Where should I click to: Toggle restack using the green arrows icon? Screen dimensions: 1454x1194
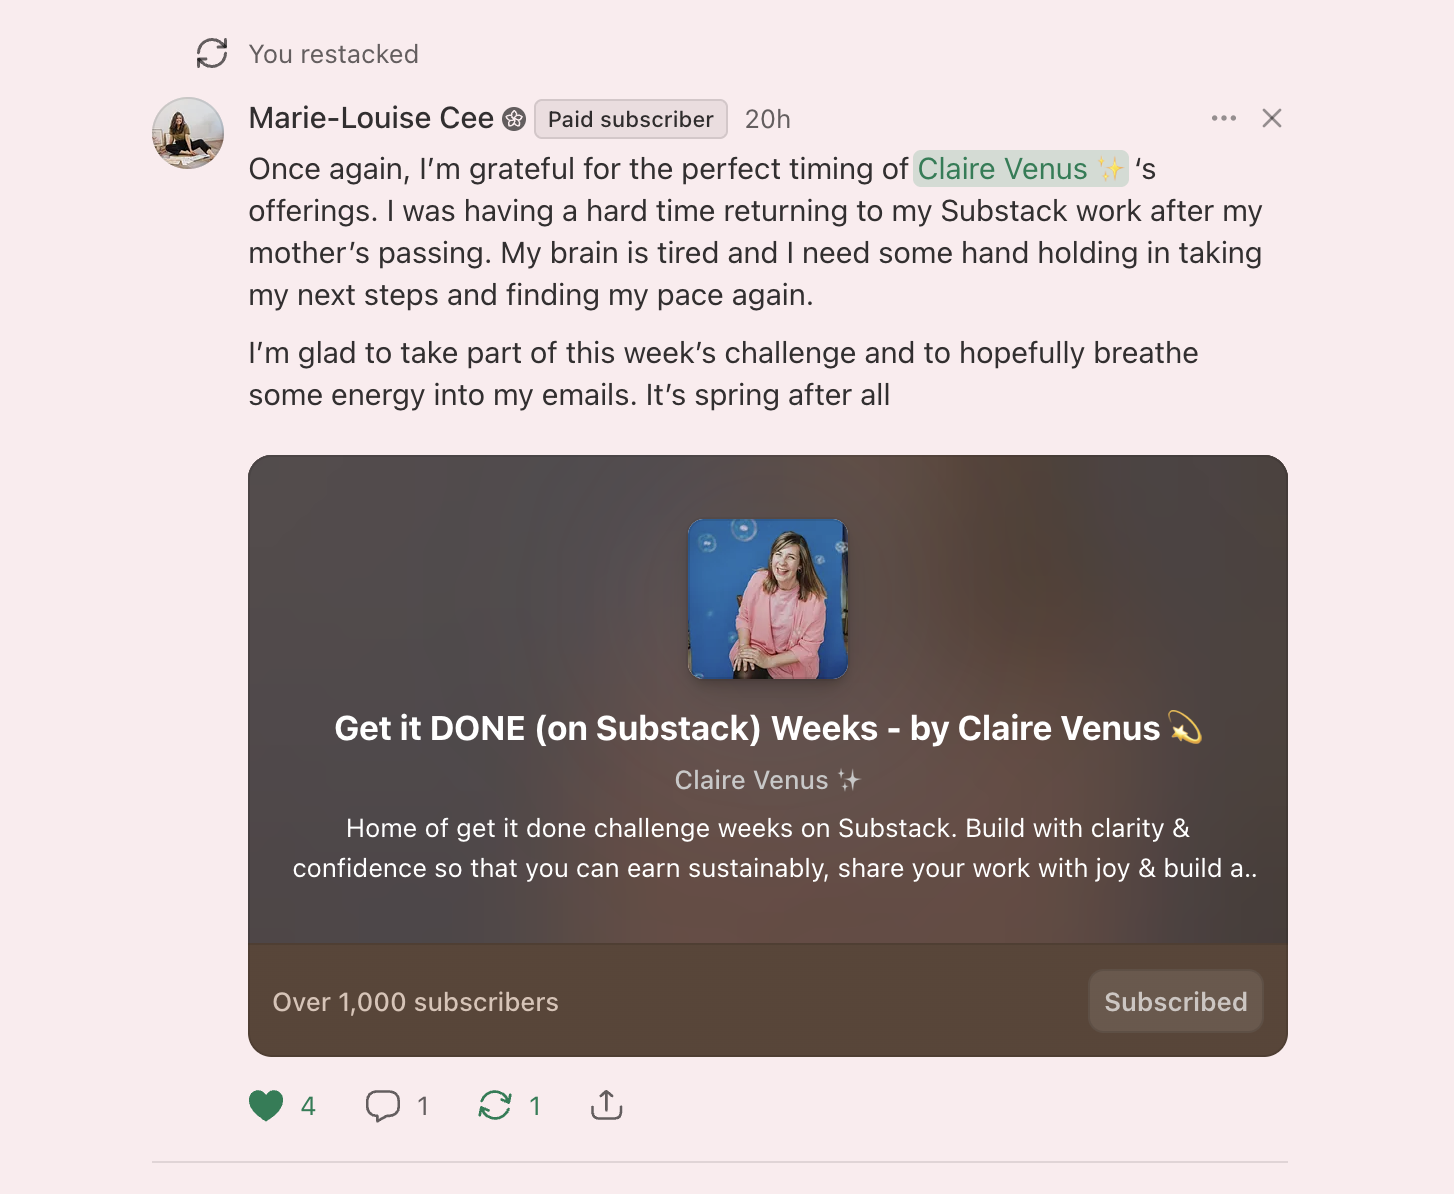tap(495, 1106)
